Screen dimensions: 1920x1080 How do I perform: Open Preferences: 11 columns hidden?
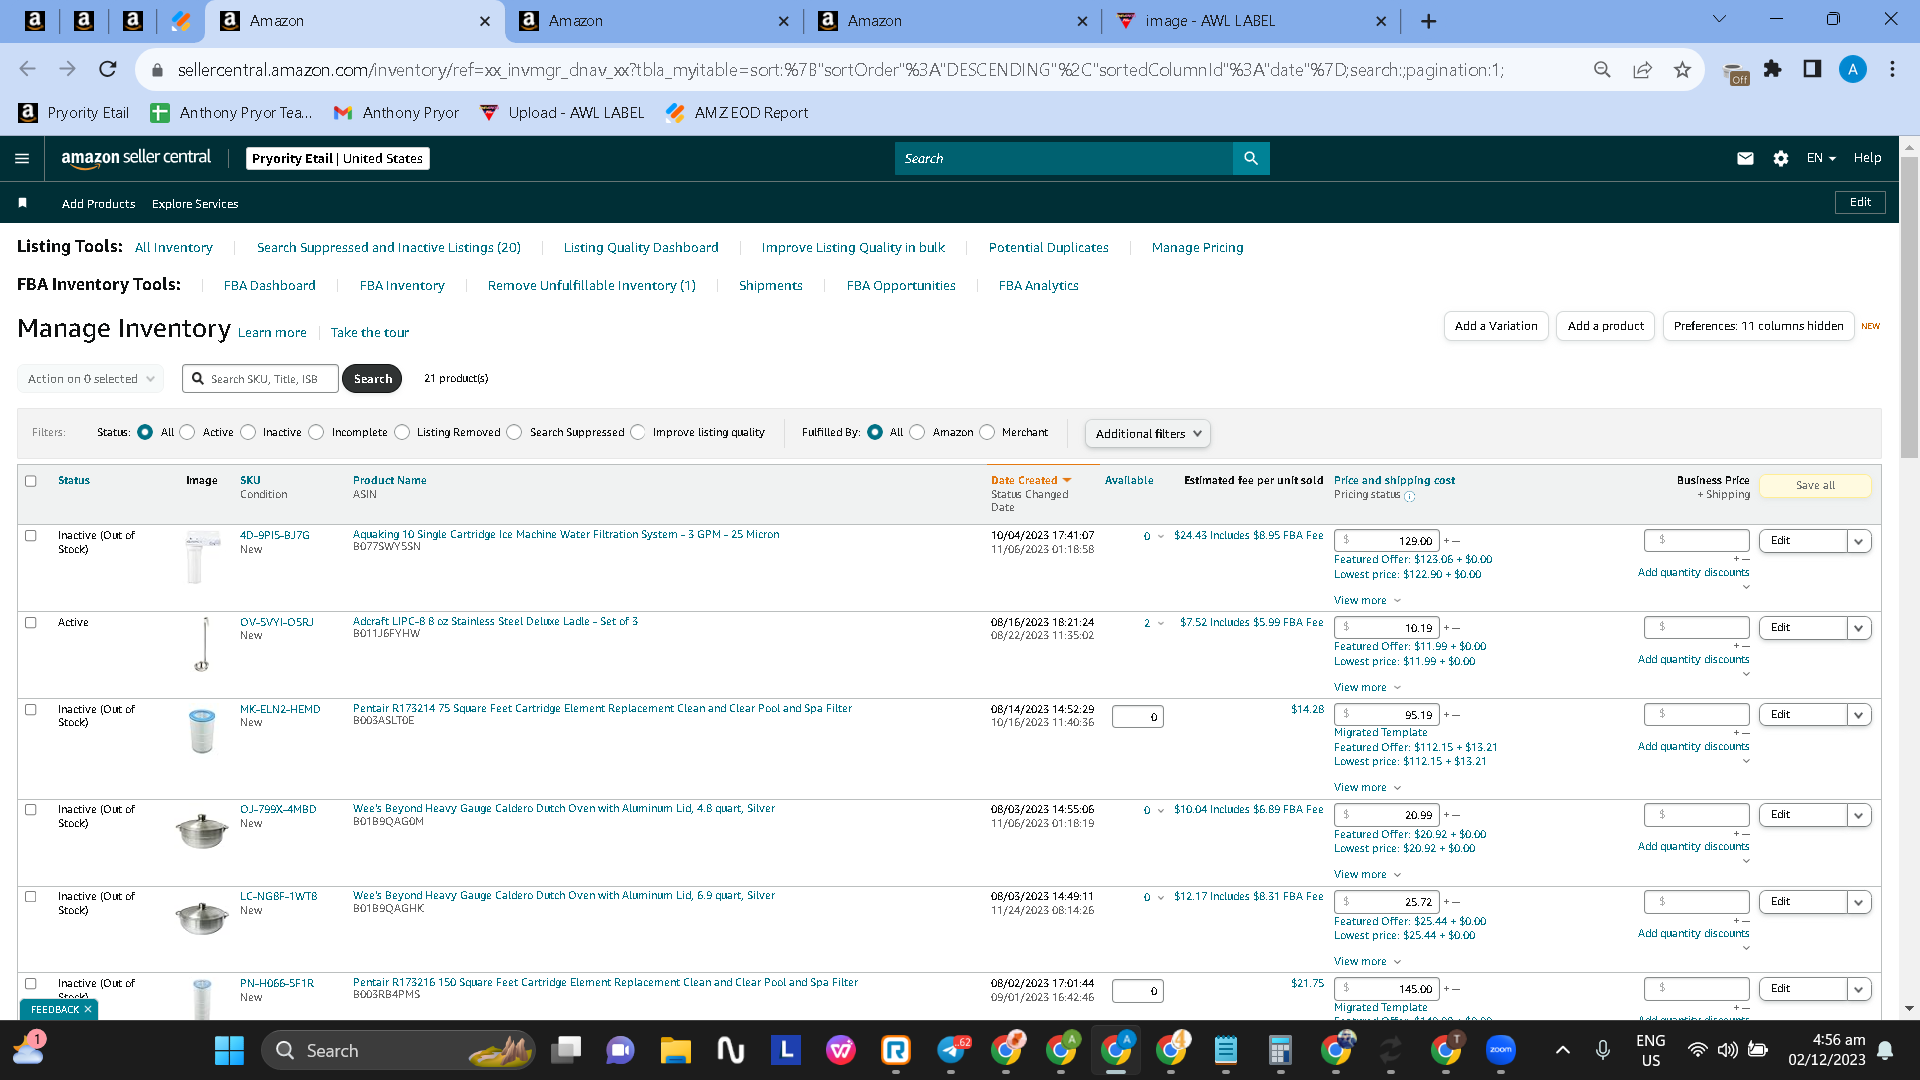click(x=1758, y=326)
